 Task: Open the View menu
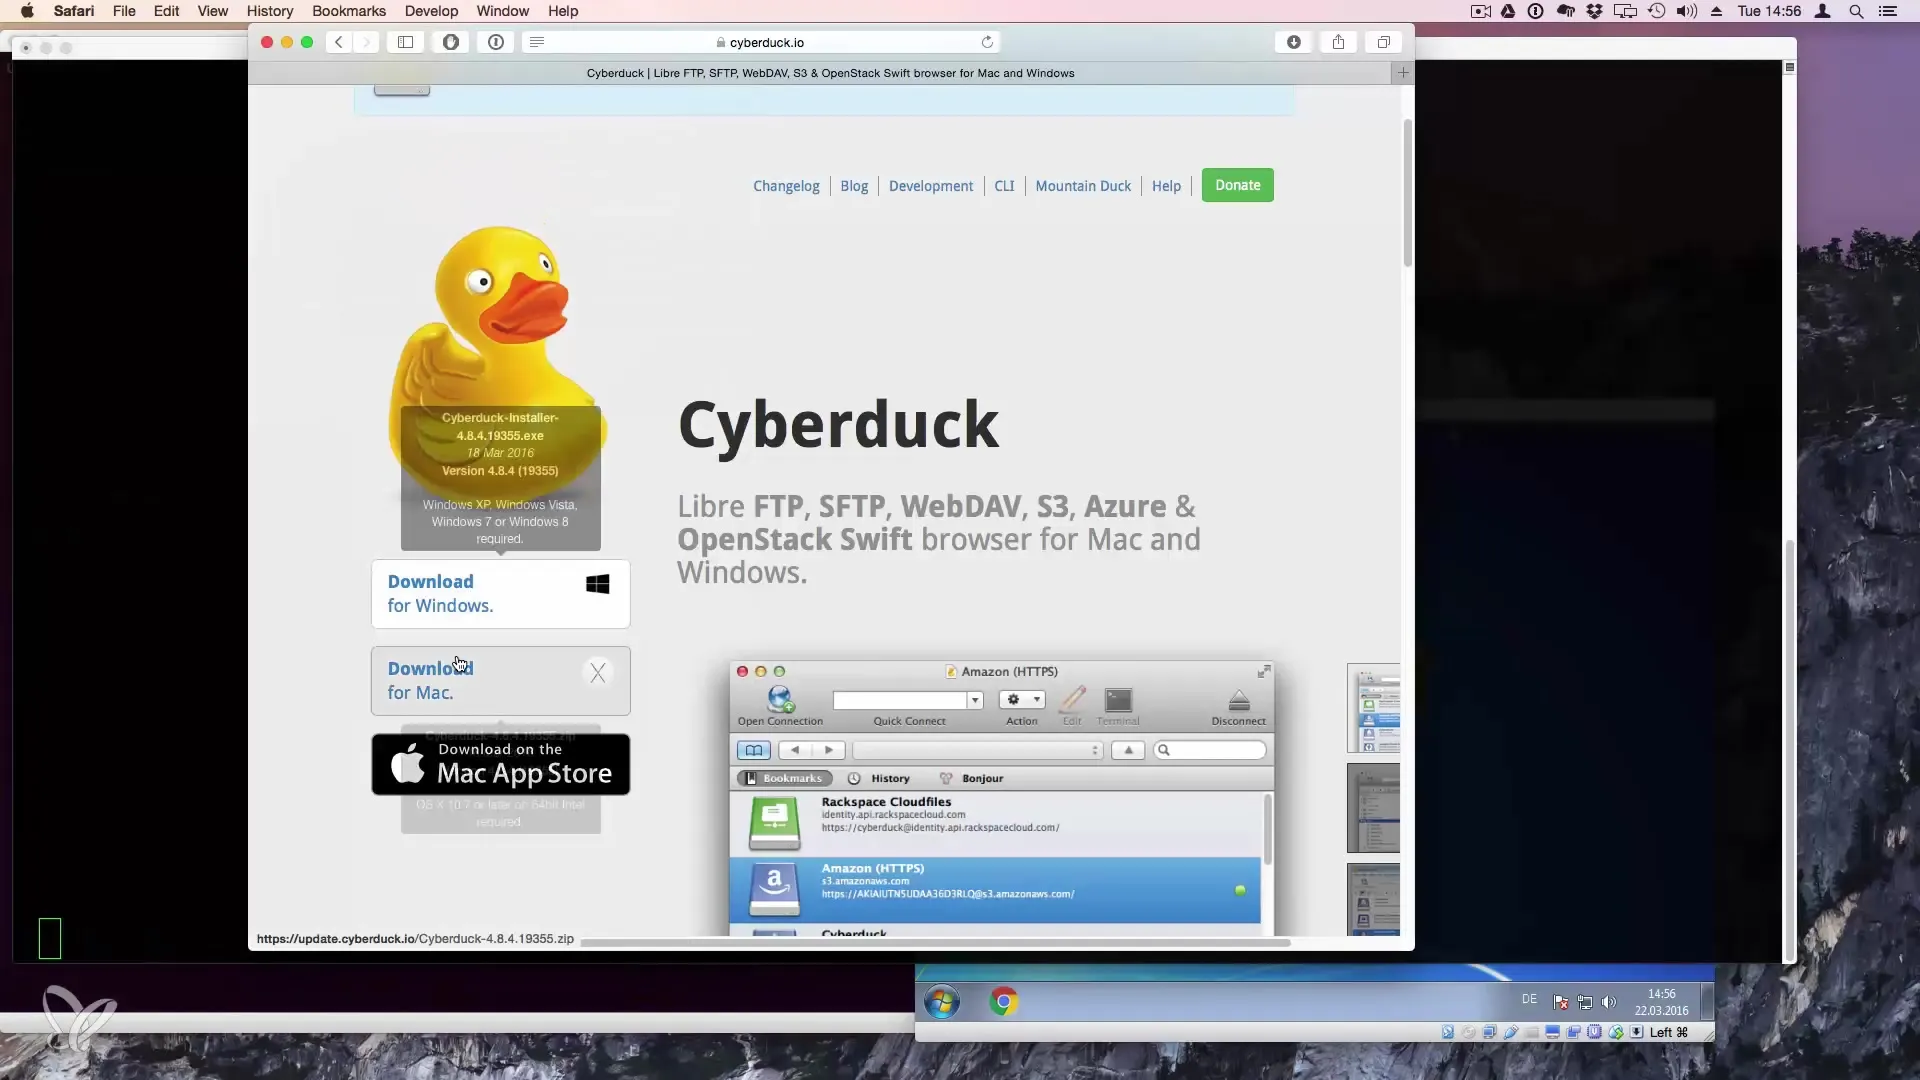click(212, 11)
